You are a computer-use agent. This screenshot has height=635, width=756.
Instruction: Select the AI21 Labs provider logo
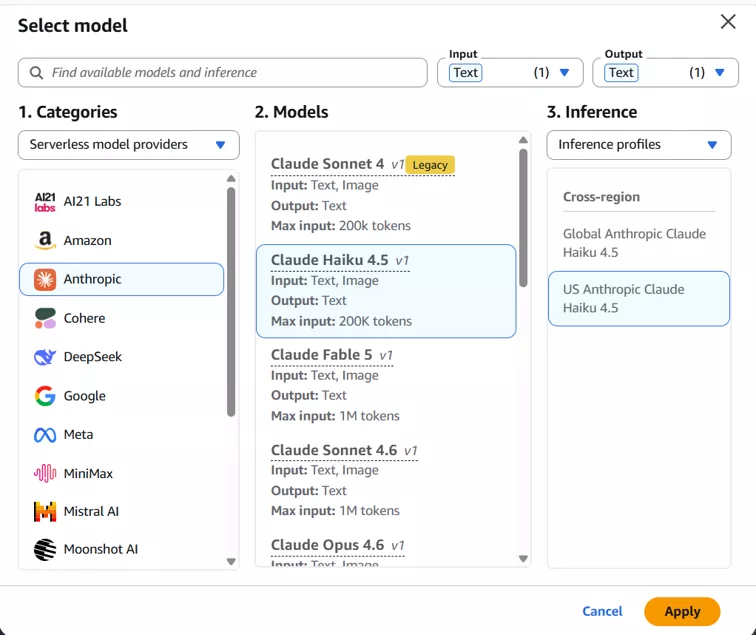pyautogui.click(x=45, y=202)
